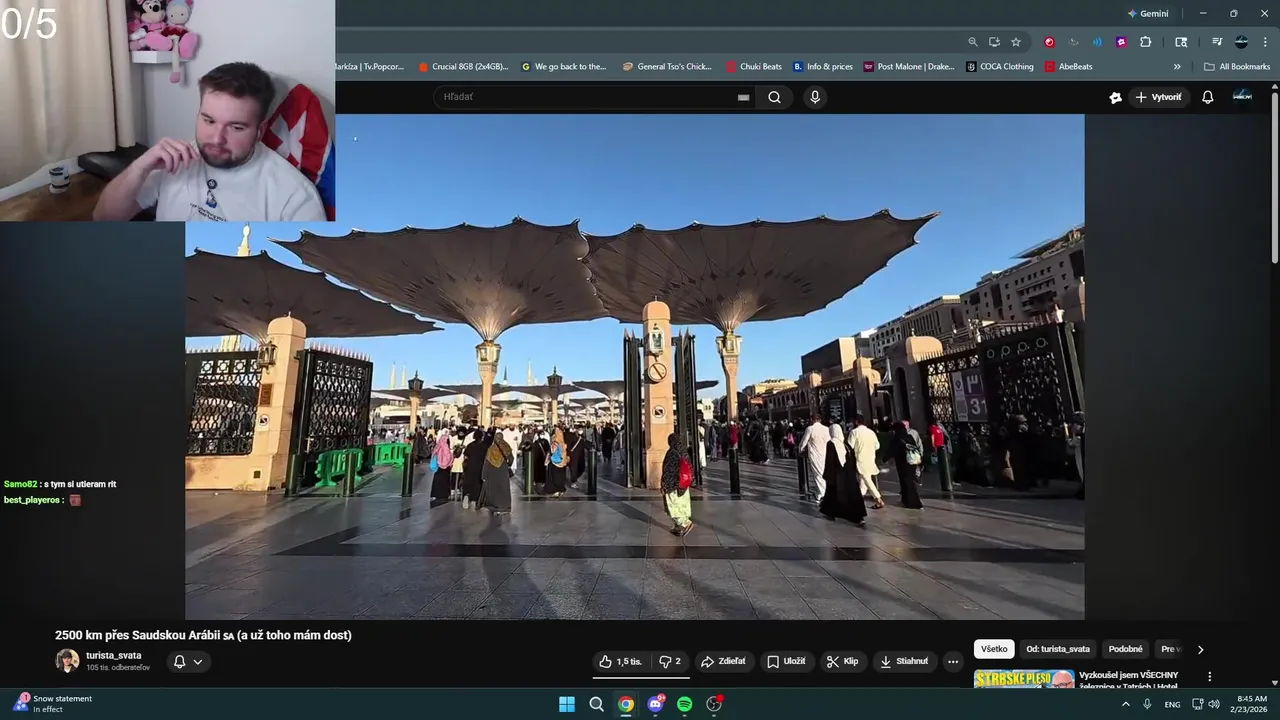
Task: Open the purple star extension icon
Action: 1121,42
